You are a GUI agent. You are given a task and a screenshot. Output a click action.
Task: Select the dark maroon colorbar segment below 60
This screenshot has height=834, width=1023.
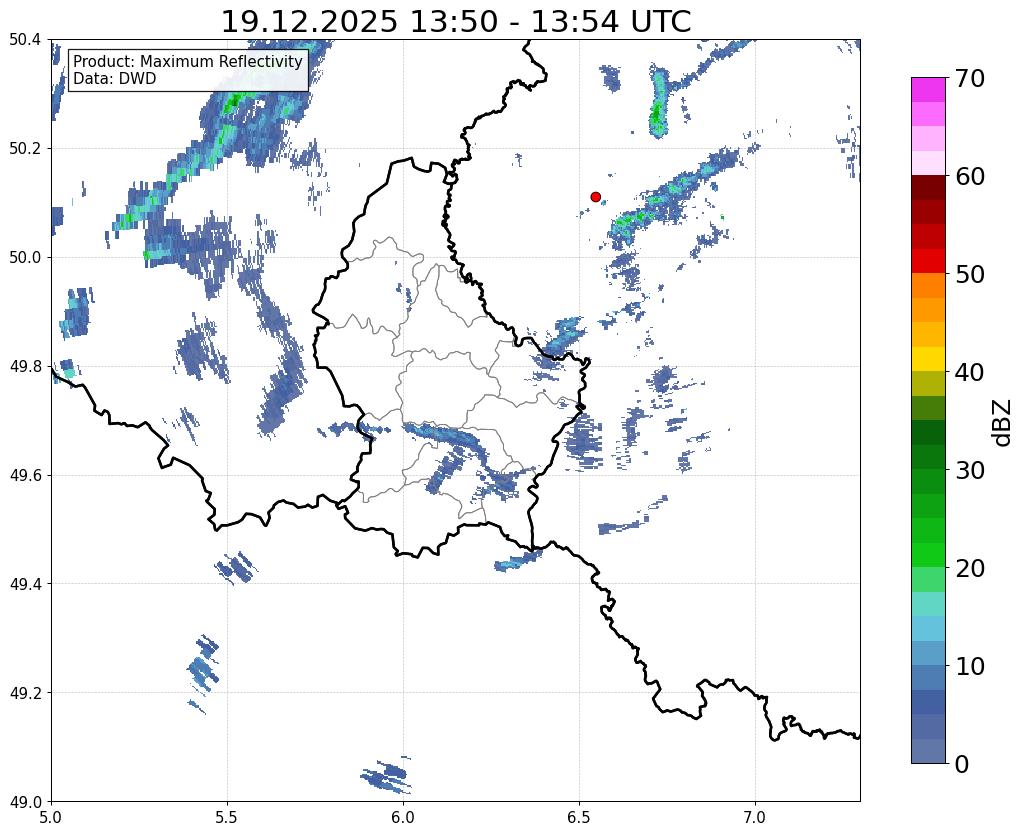(928, 188)
